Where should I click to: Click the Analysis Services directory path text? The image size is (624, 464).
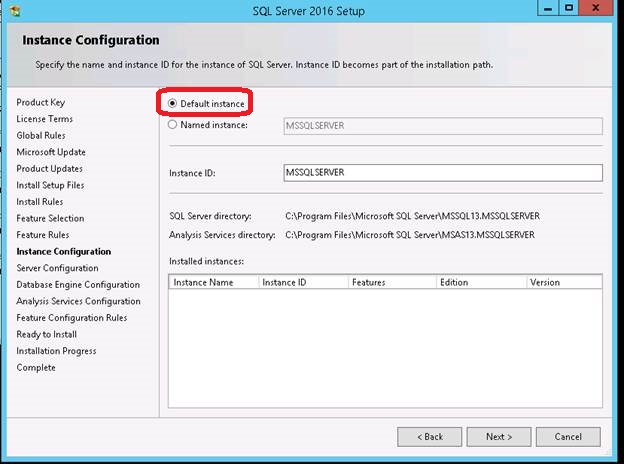coord(410,235)
